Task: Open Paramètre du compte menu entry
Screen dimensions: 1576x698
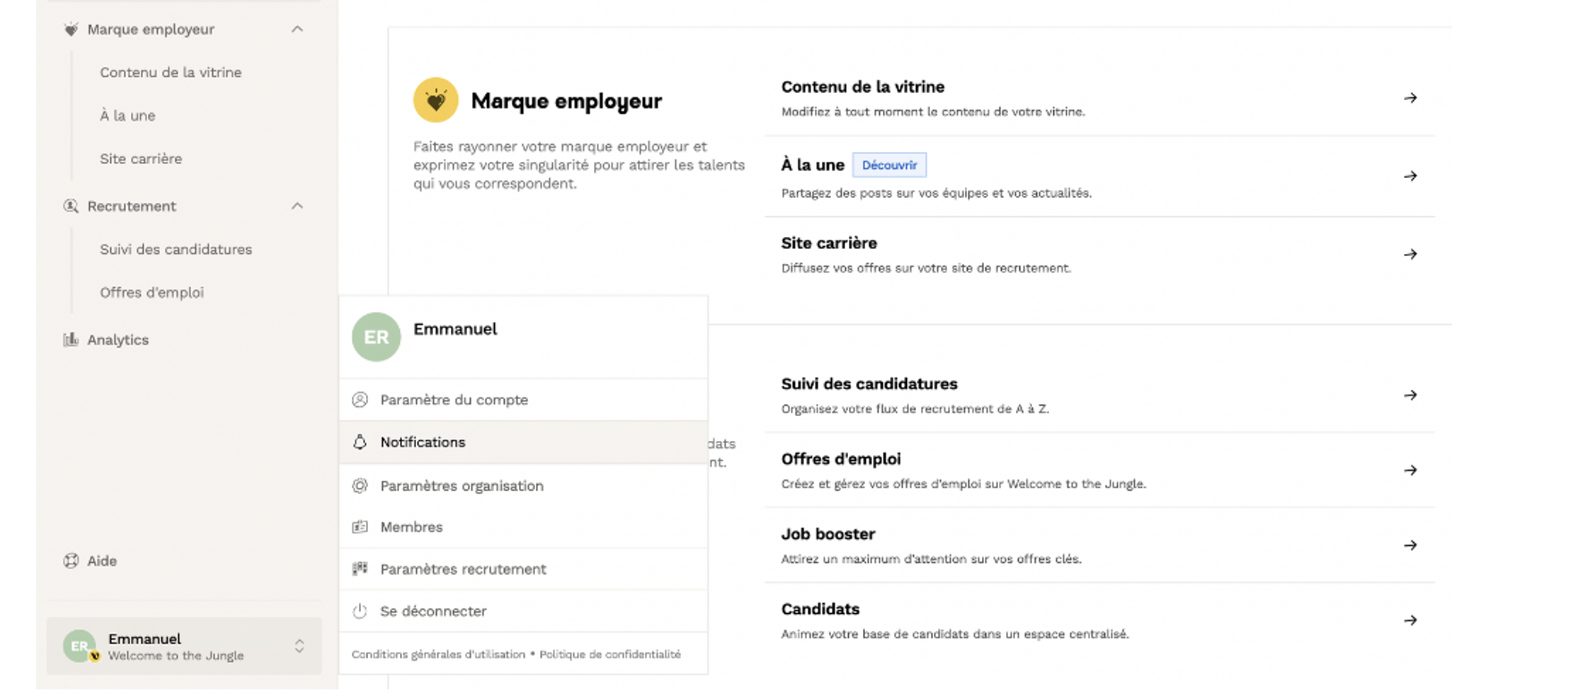Action: pos(453,400)
